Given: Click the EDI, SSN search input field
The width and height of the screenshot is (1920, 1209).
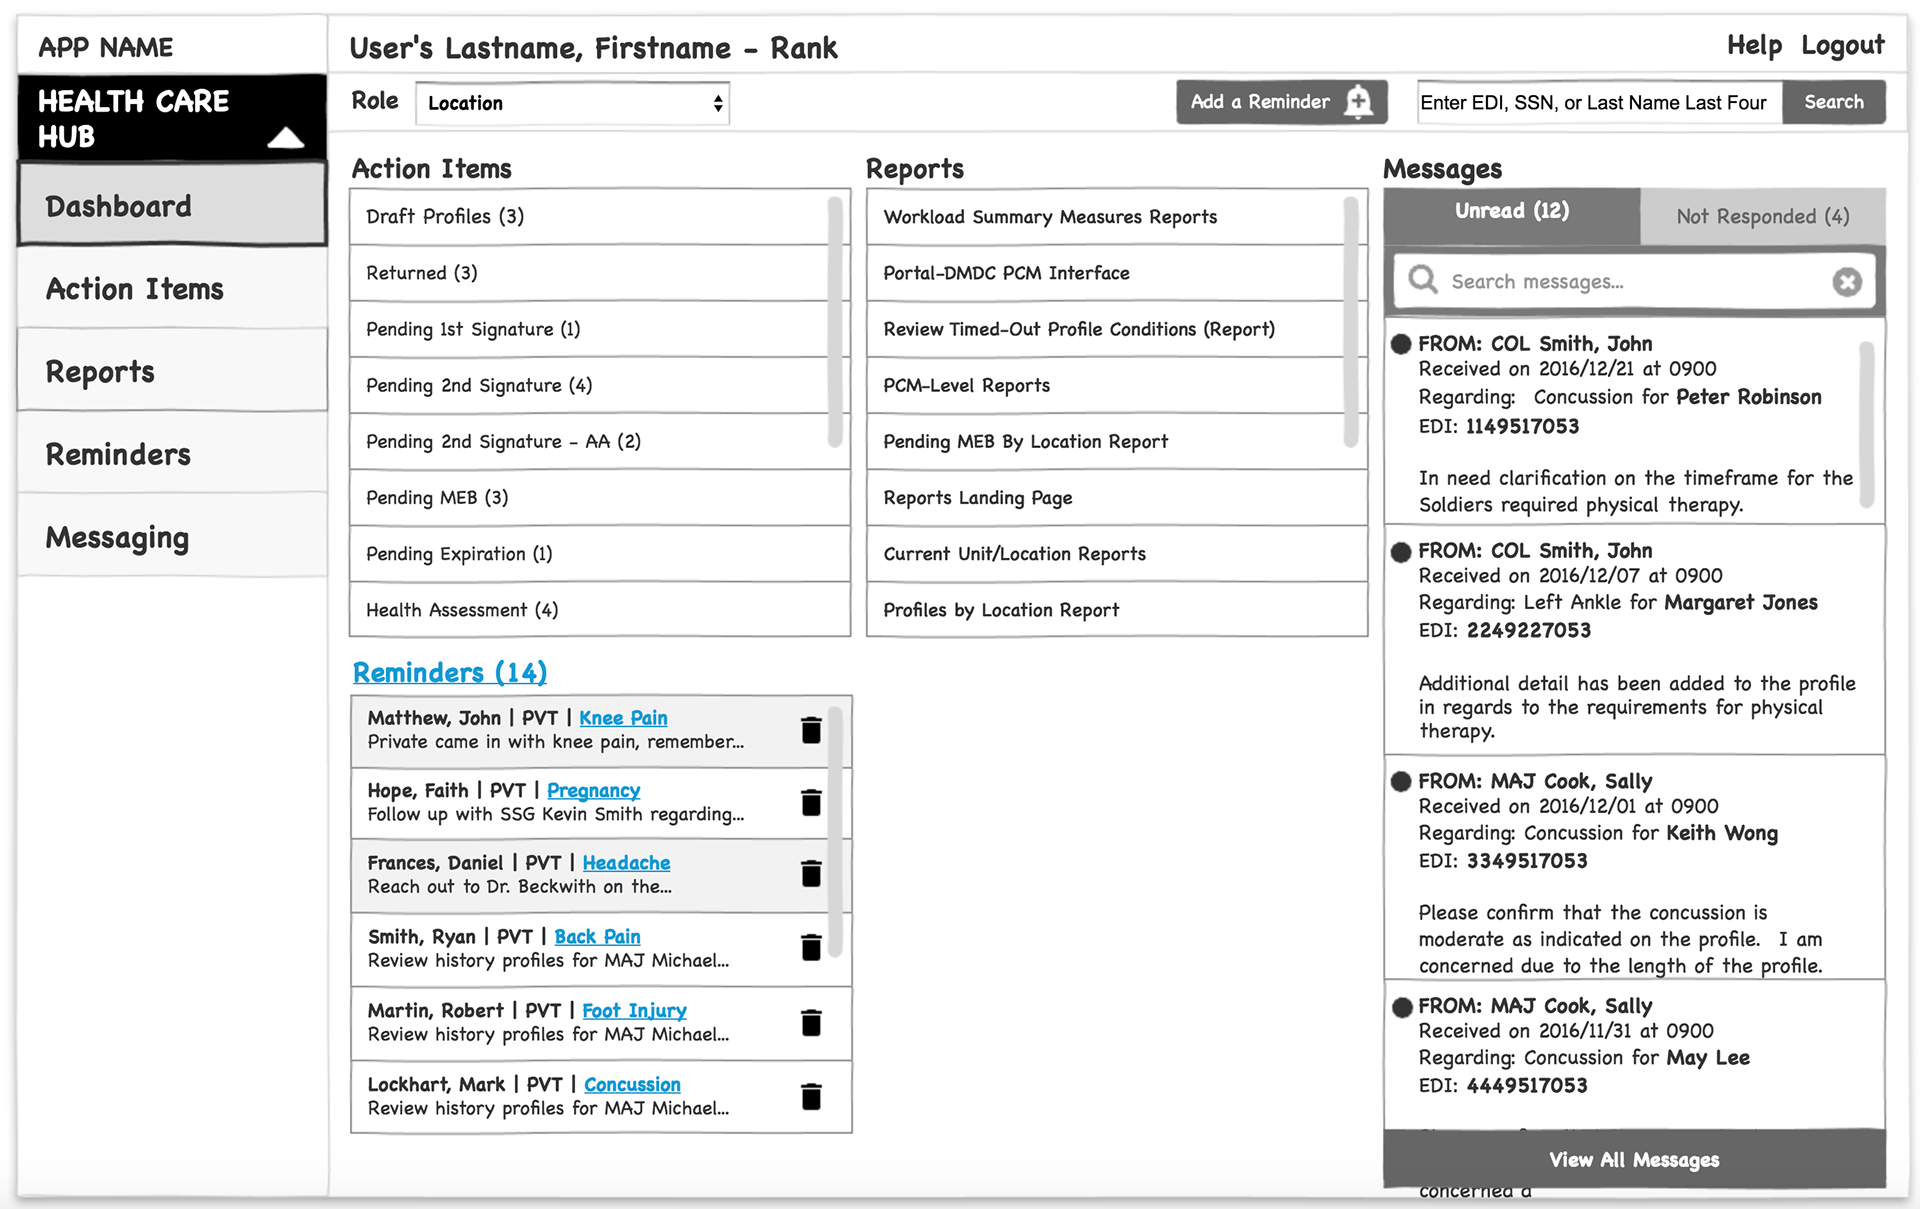Looking at the screenshot, I should point(1599,102).
